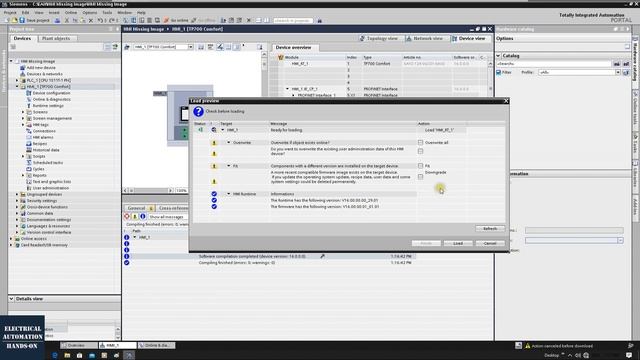
Task: Click the blue check icon on the HMI Runtime row
Action: tap(214, 194)
